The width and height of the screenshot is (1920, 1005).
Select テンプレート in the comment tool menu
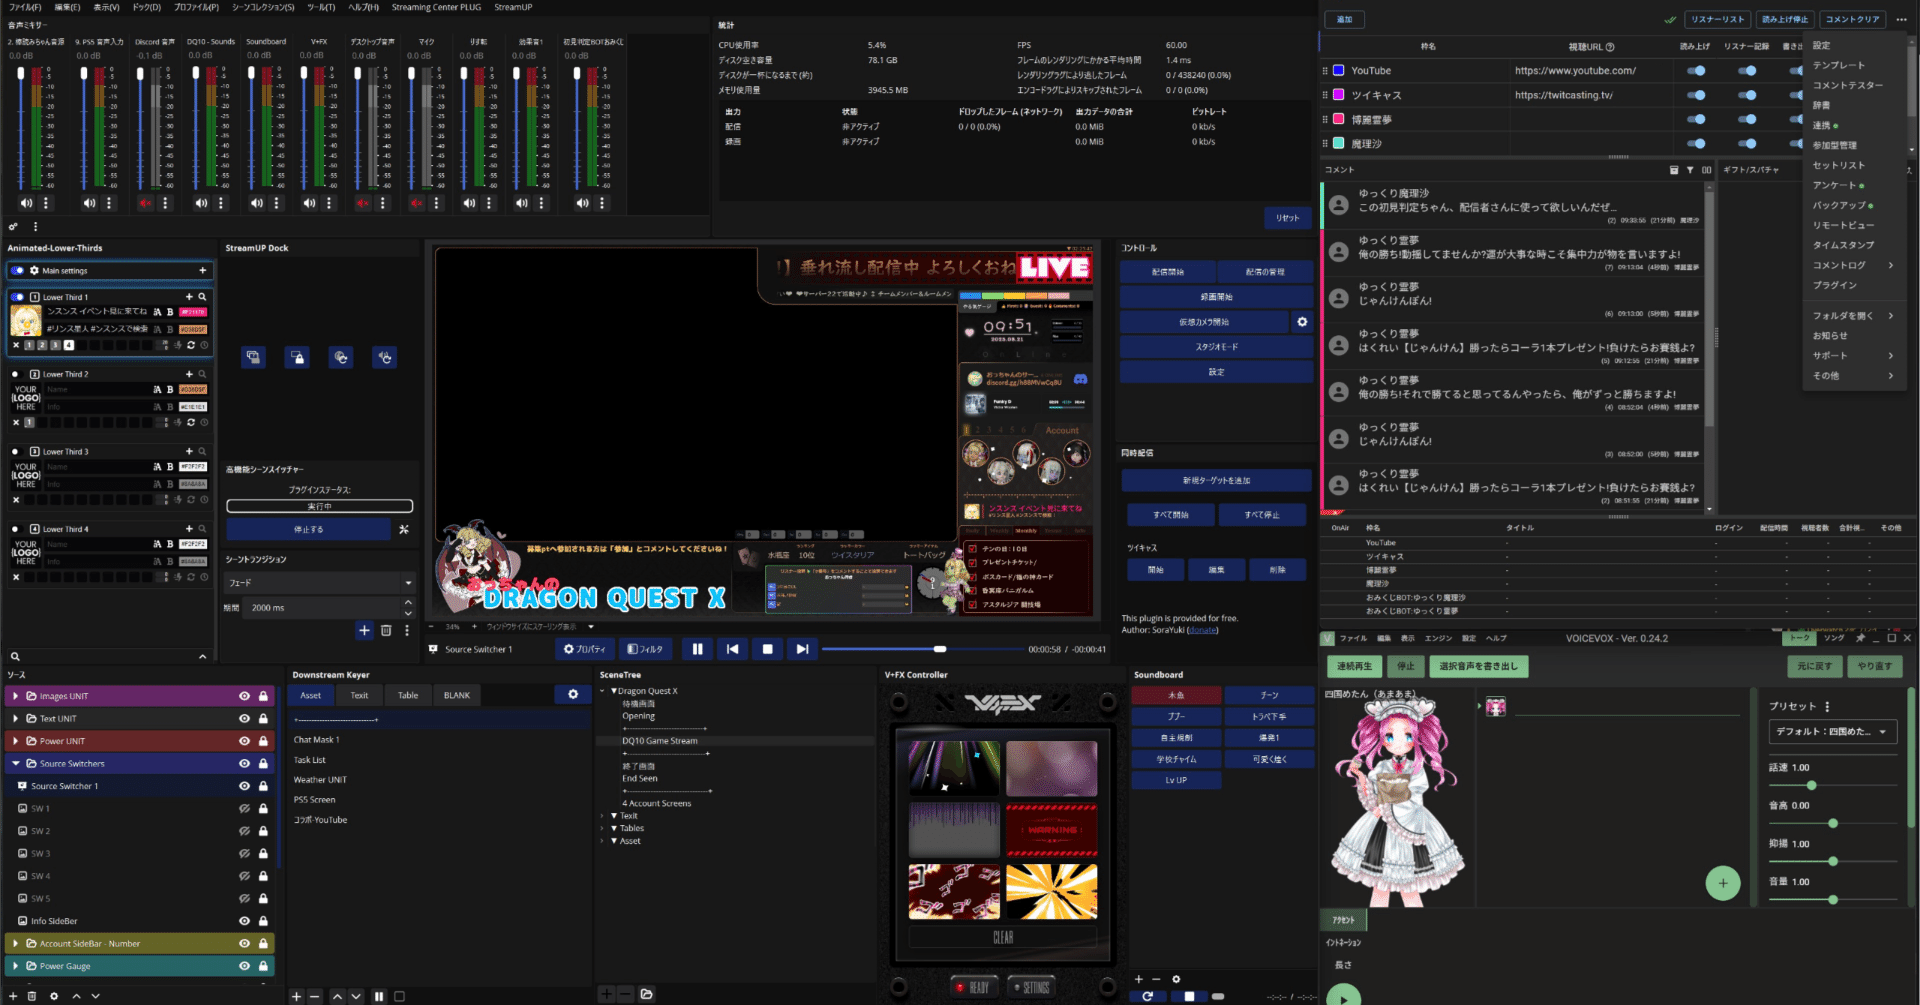point(1839,65)
